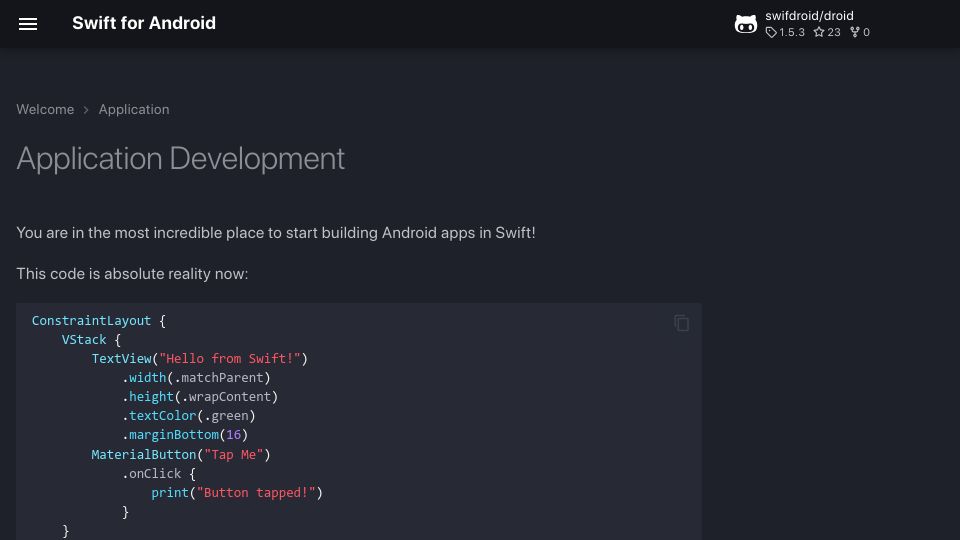Image resolution: width=960 pixels, height=540 pixels.
Task: Click the .width(.matchParent) code line
Action: [x=196, y=378]
